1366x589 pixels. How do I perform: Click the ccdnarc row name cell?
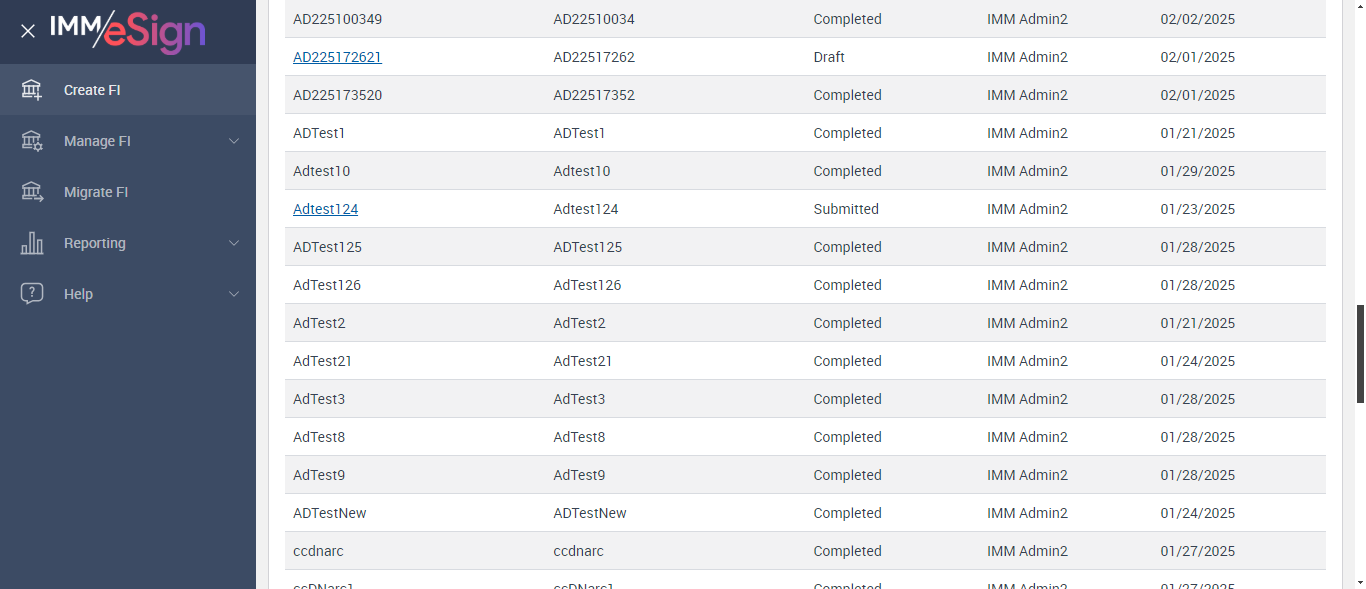pos(318,551)
